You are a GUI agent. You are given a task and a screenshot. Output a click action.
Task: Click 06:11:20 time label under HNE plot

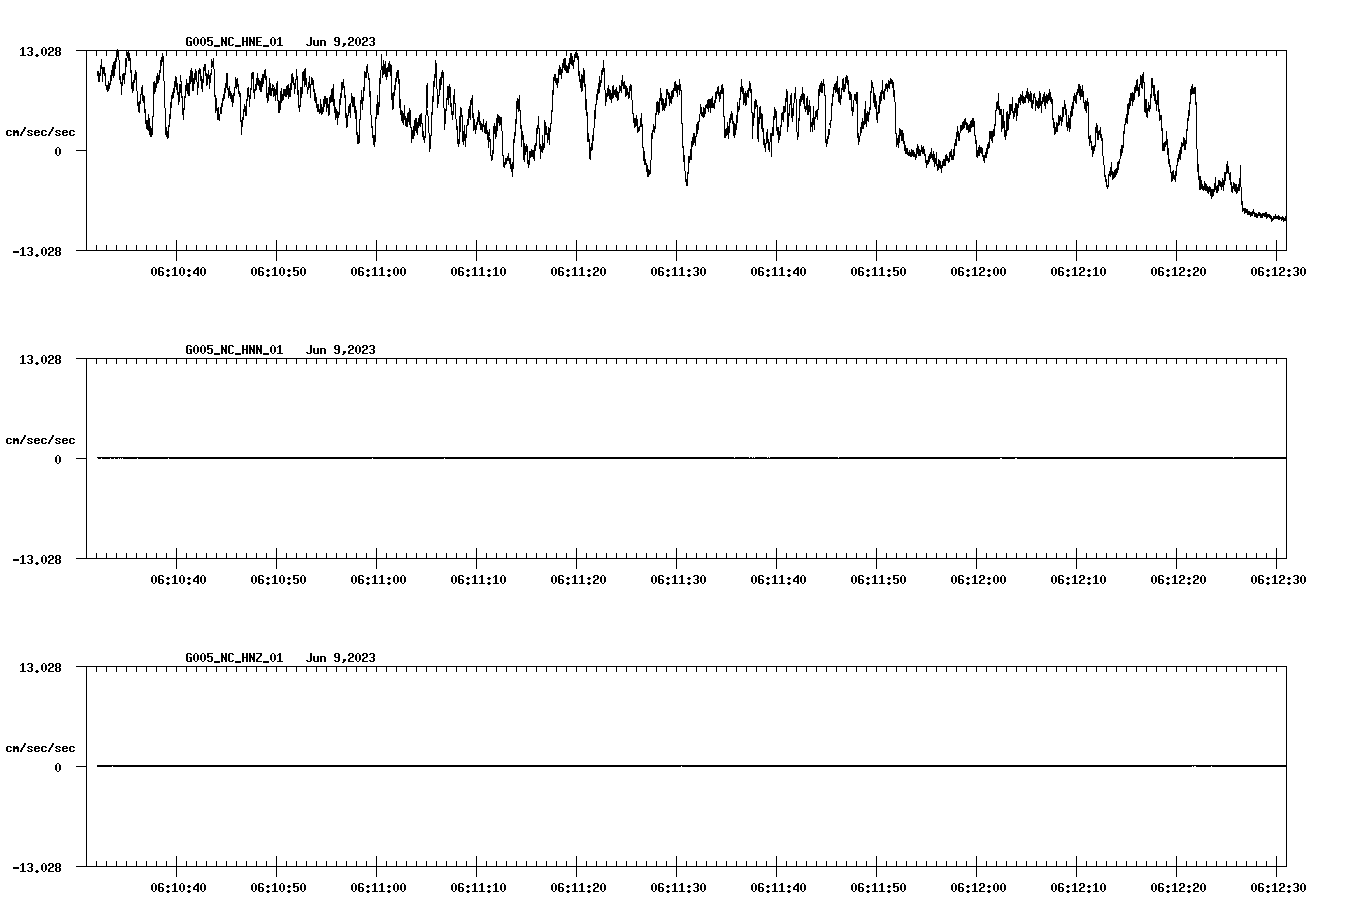tap(578, 272)
